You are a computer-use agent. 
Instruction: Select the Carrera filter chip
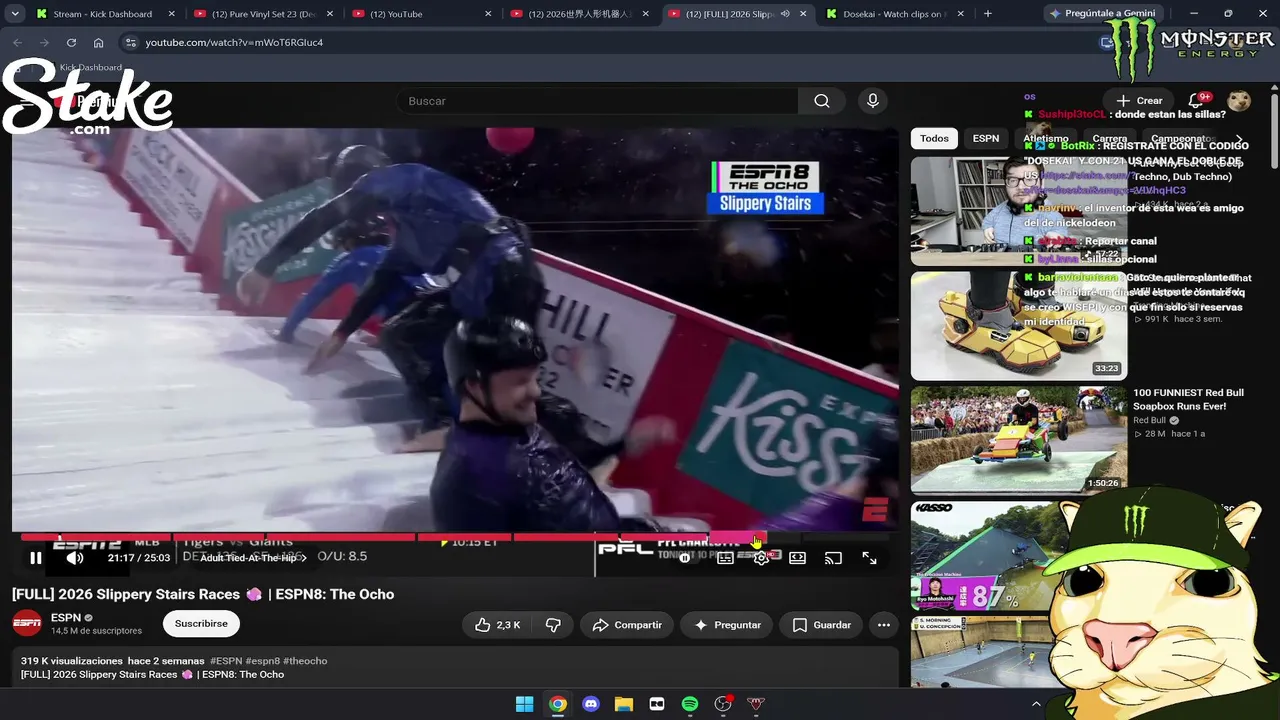[1110, 139]
